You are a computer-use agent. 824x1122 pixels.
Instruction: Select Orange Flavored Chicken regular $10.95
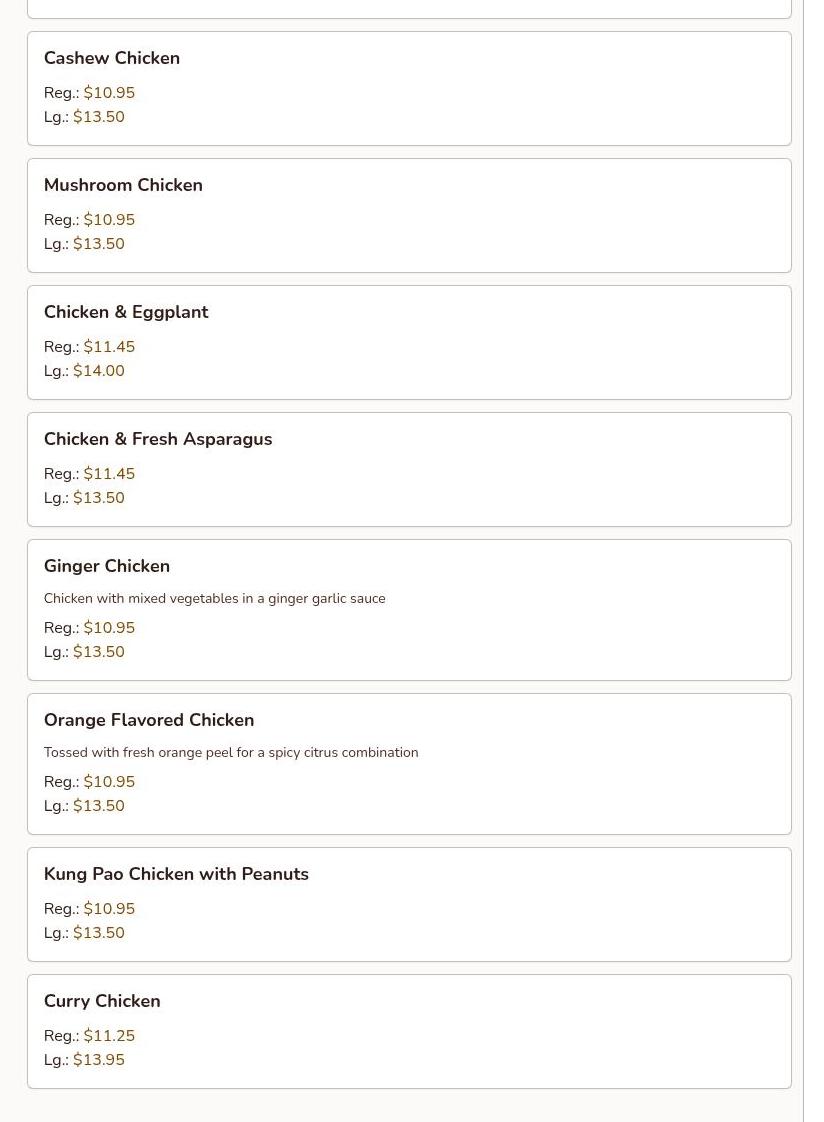[109, 782]
